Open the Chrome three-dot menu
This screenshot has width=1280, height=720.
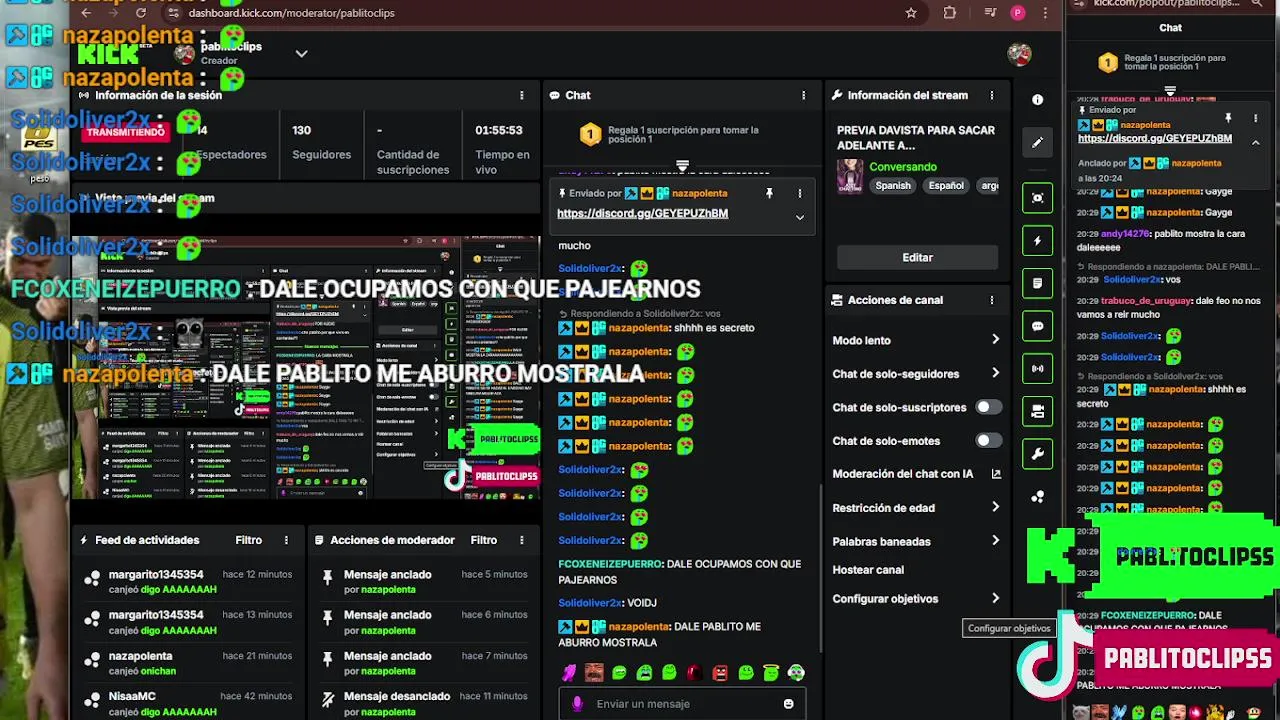click(1046, 13)
